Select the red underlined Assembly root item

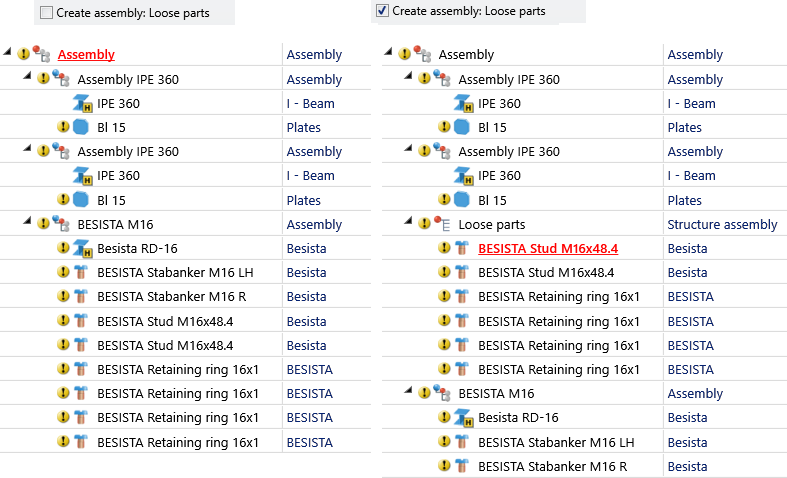click(86, 54)
